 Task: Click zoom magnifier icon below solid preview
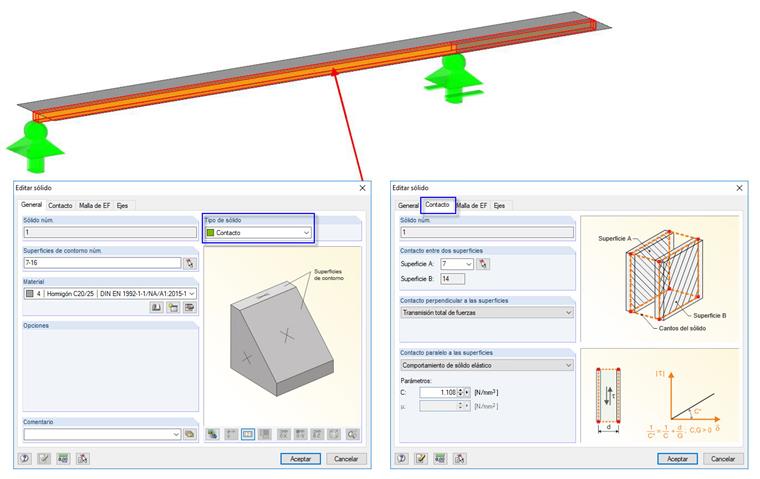click(352, 434)
